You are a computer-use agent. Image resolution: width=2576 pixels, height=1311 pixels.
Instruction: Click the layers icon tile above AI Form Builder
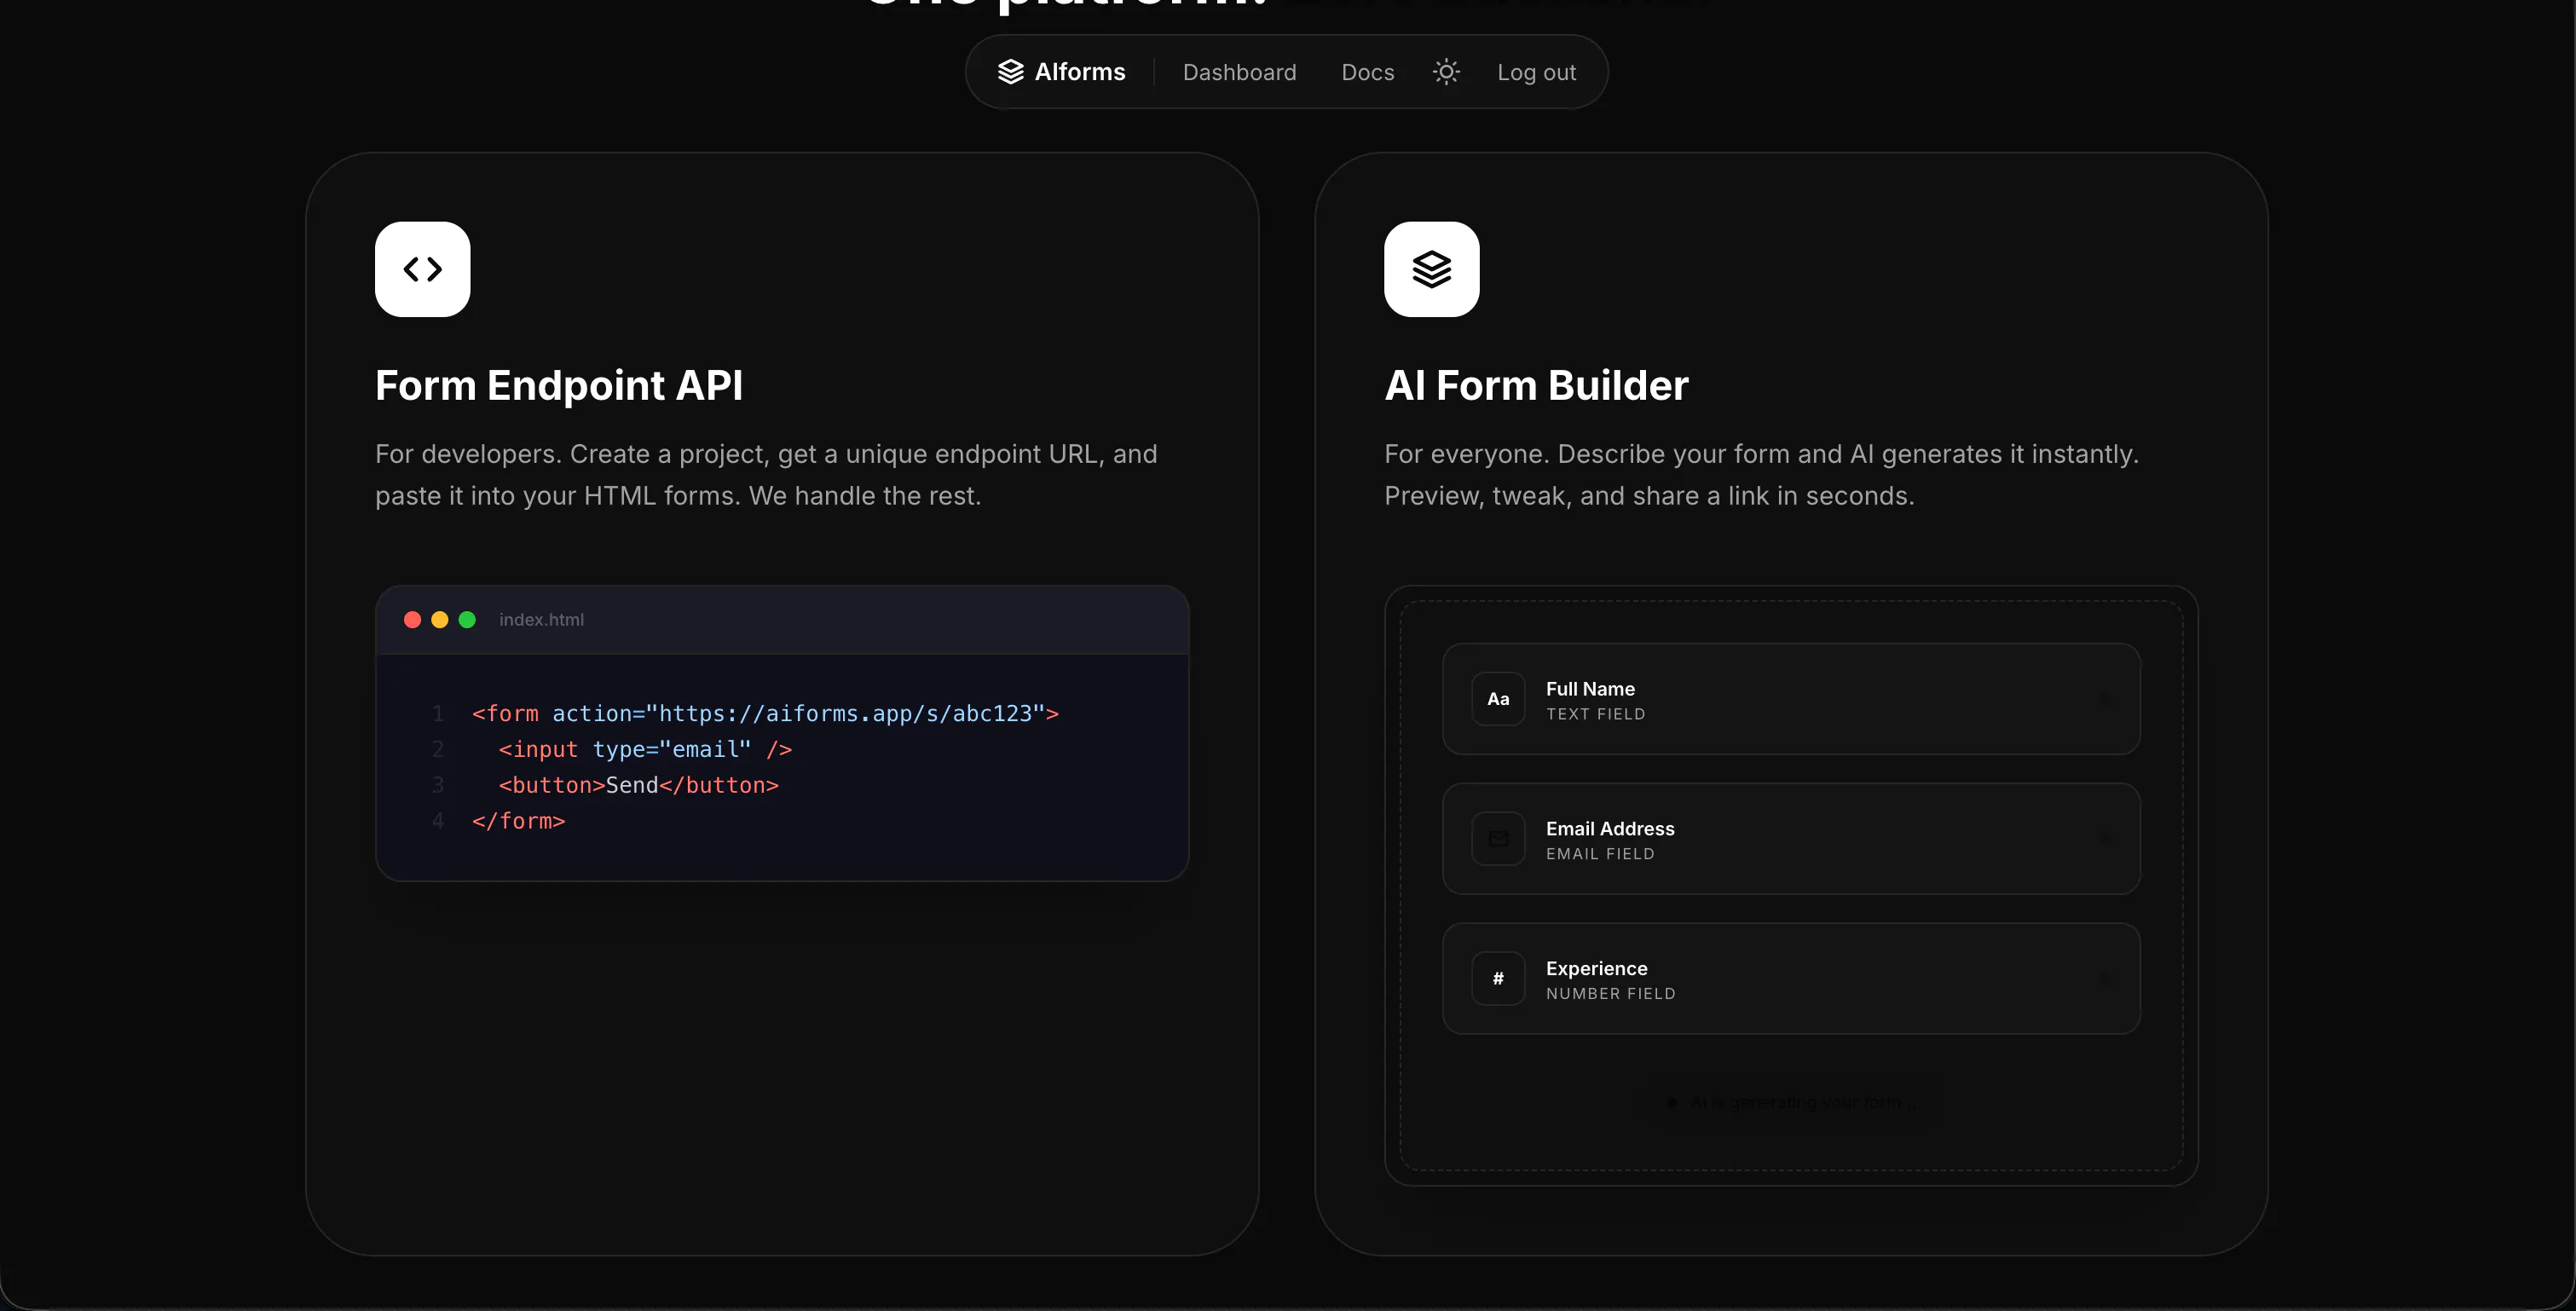tap(1431, 269)
